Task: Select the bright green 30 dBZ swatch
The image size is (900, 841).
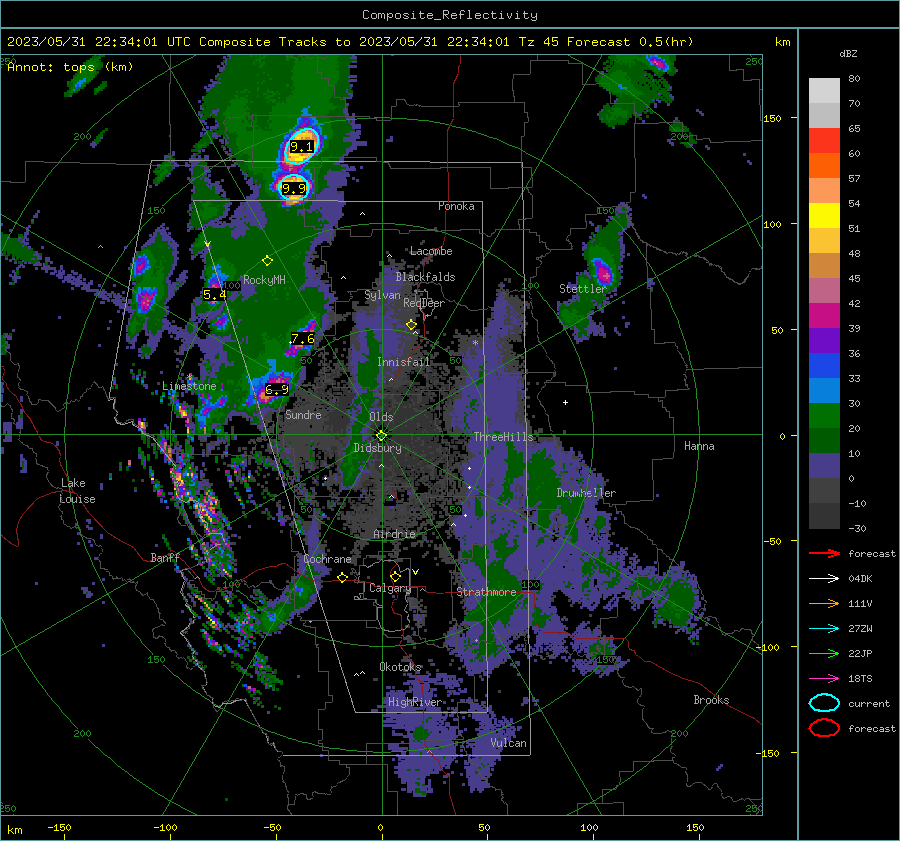Action: (824, 415)
